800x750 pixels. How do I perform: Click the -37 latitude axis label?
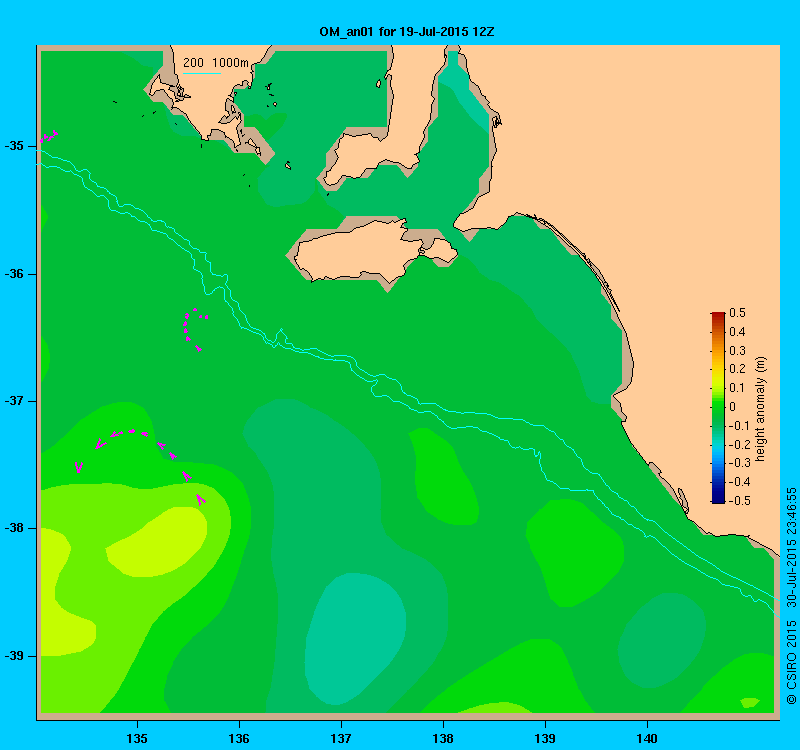pos(14,401)
